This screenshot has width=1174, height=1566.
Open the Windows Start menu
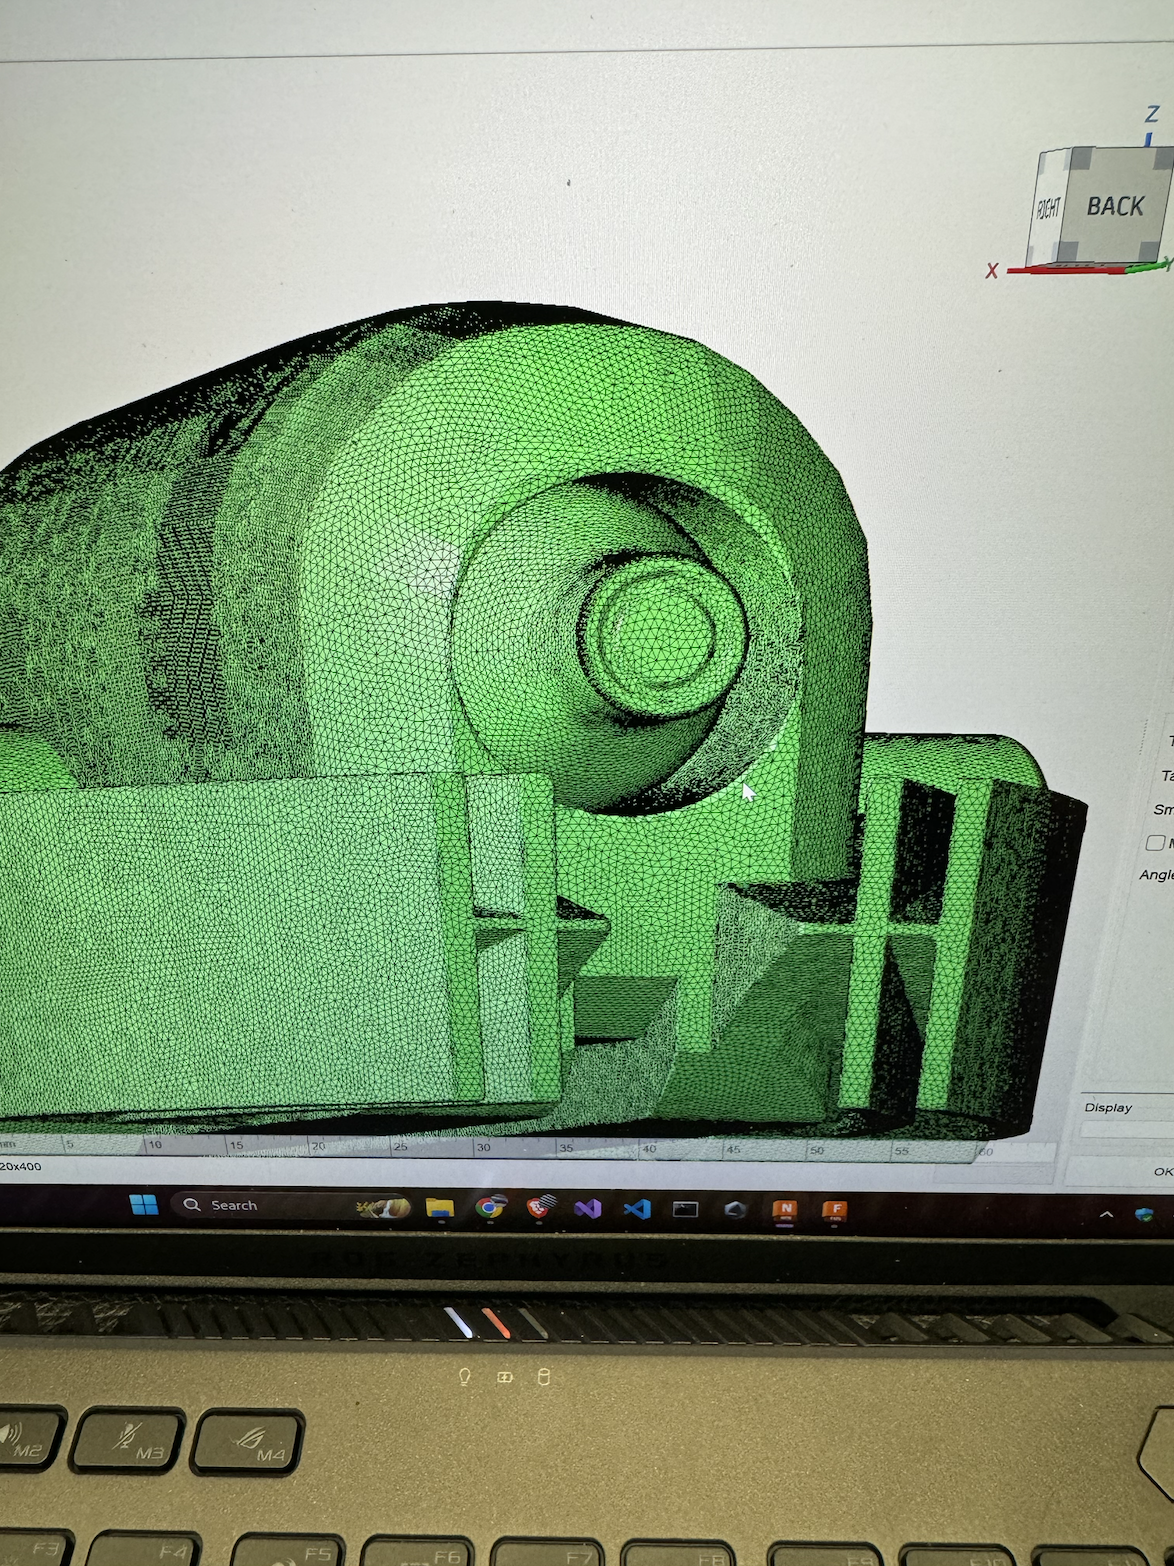coord(144,1205)
